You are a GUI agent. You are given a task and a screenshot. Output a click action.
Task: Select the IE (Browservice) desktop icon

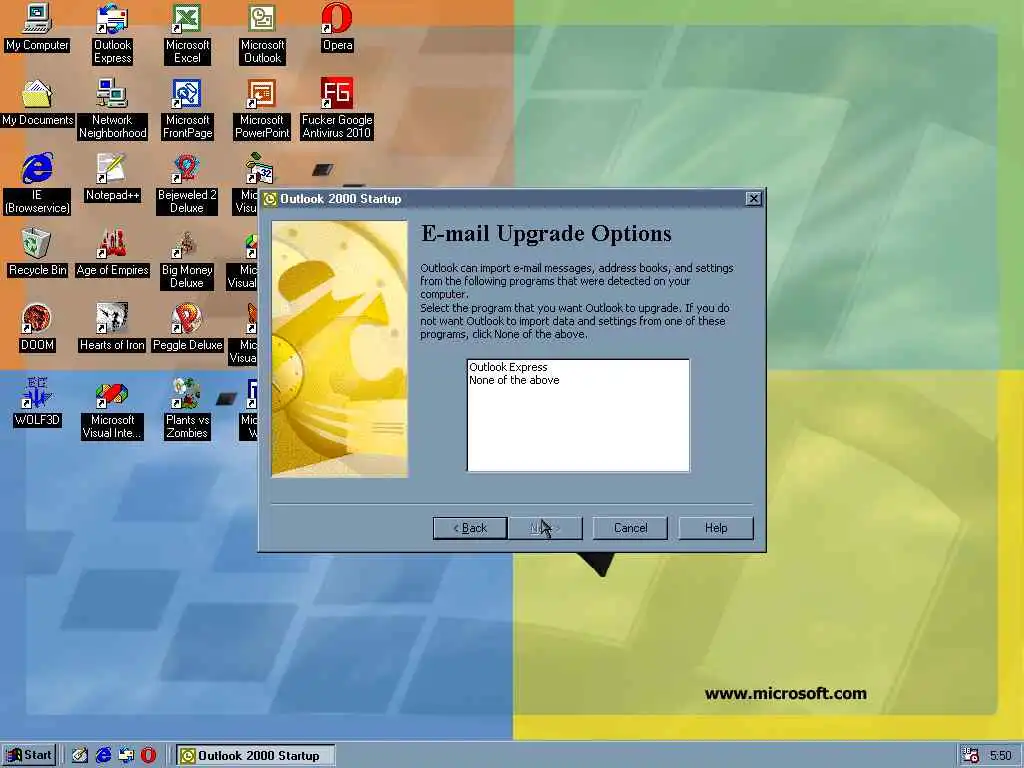37,184
